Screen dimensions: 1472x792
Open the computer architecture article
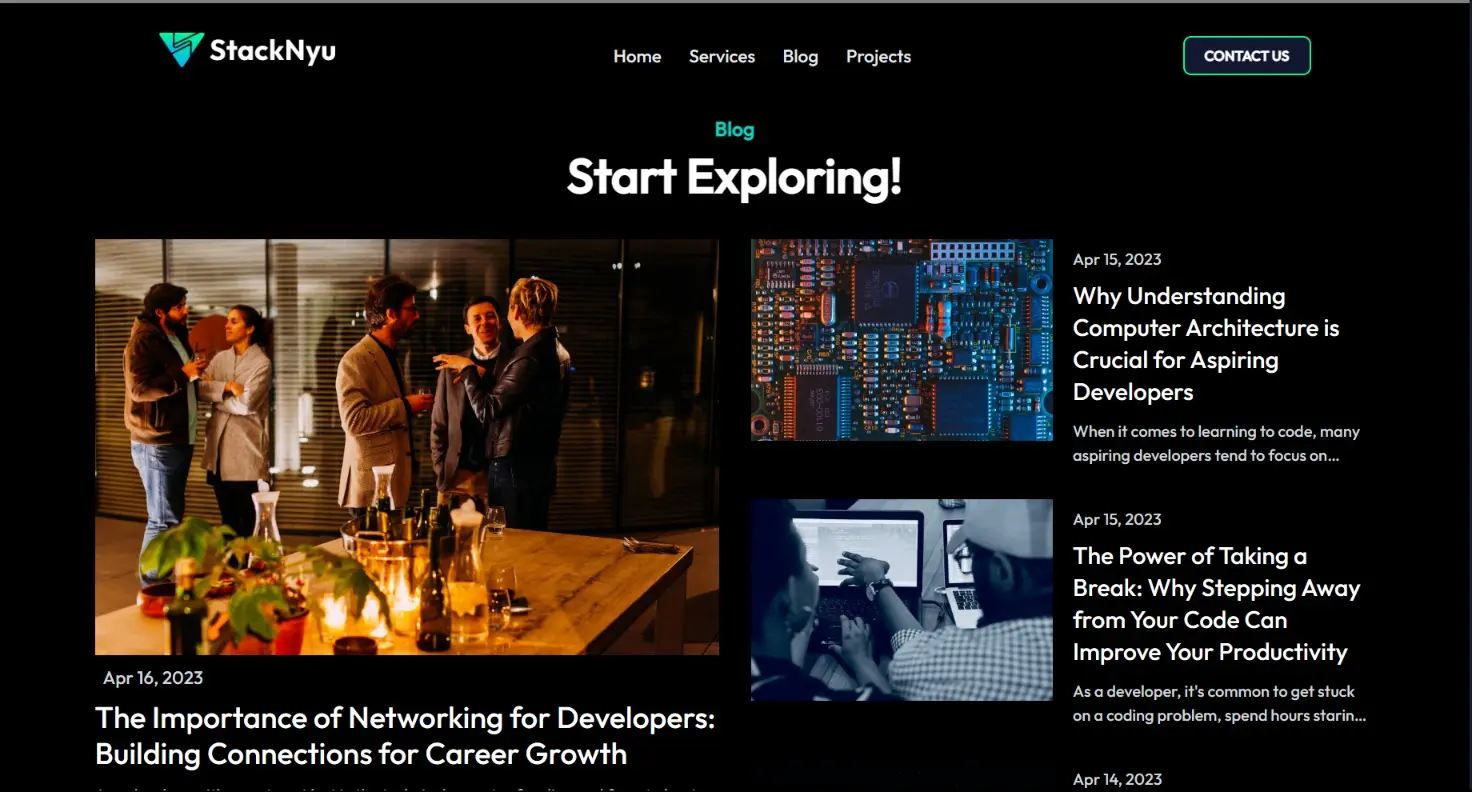tap(1206, 343)
